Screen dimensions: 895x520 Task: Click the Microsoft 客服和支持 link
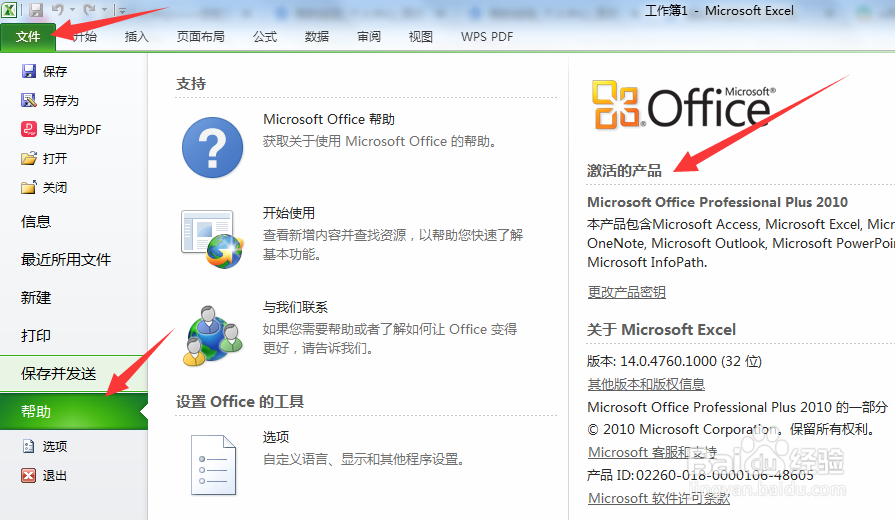coord(653,452)
